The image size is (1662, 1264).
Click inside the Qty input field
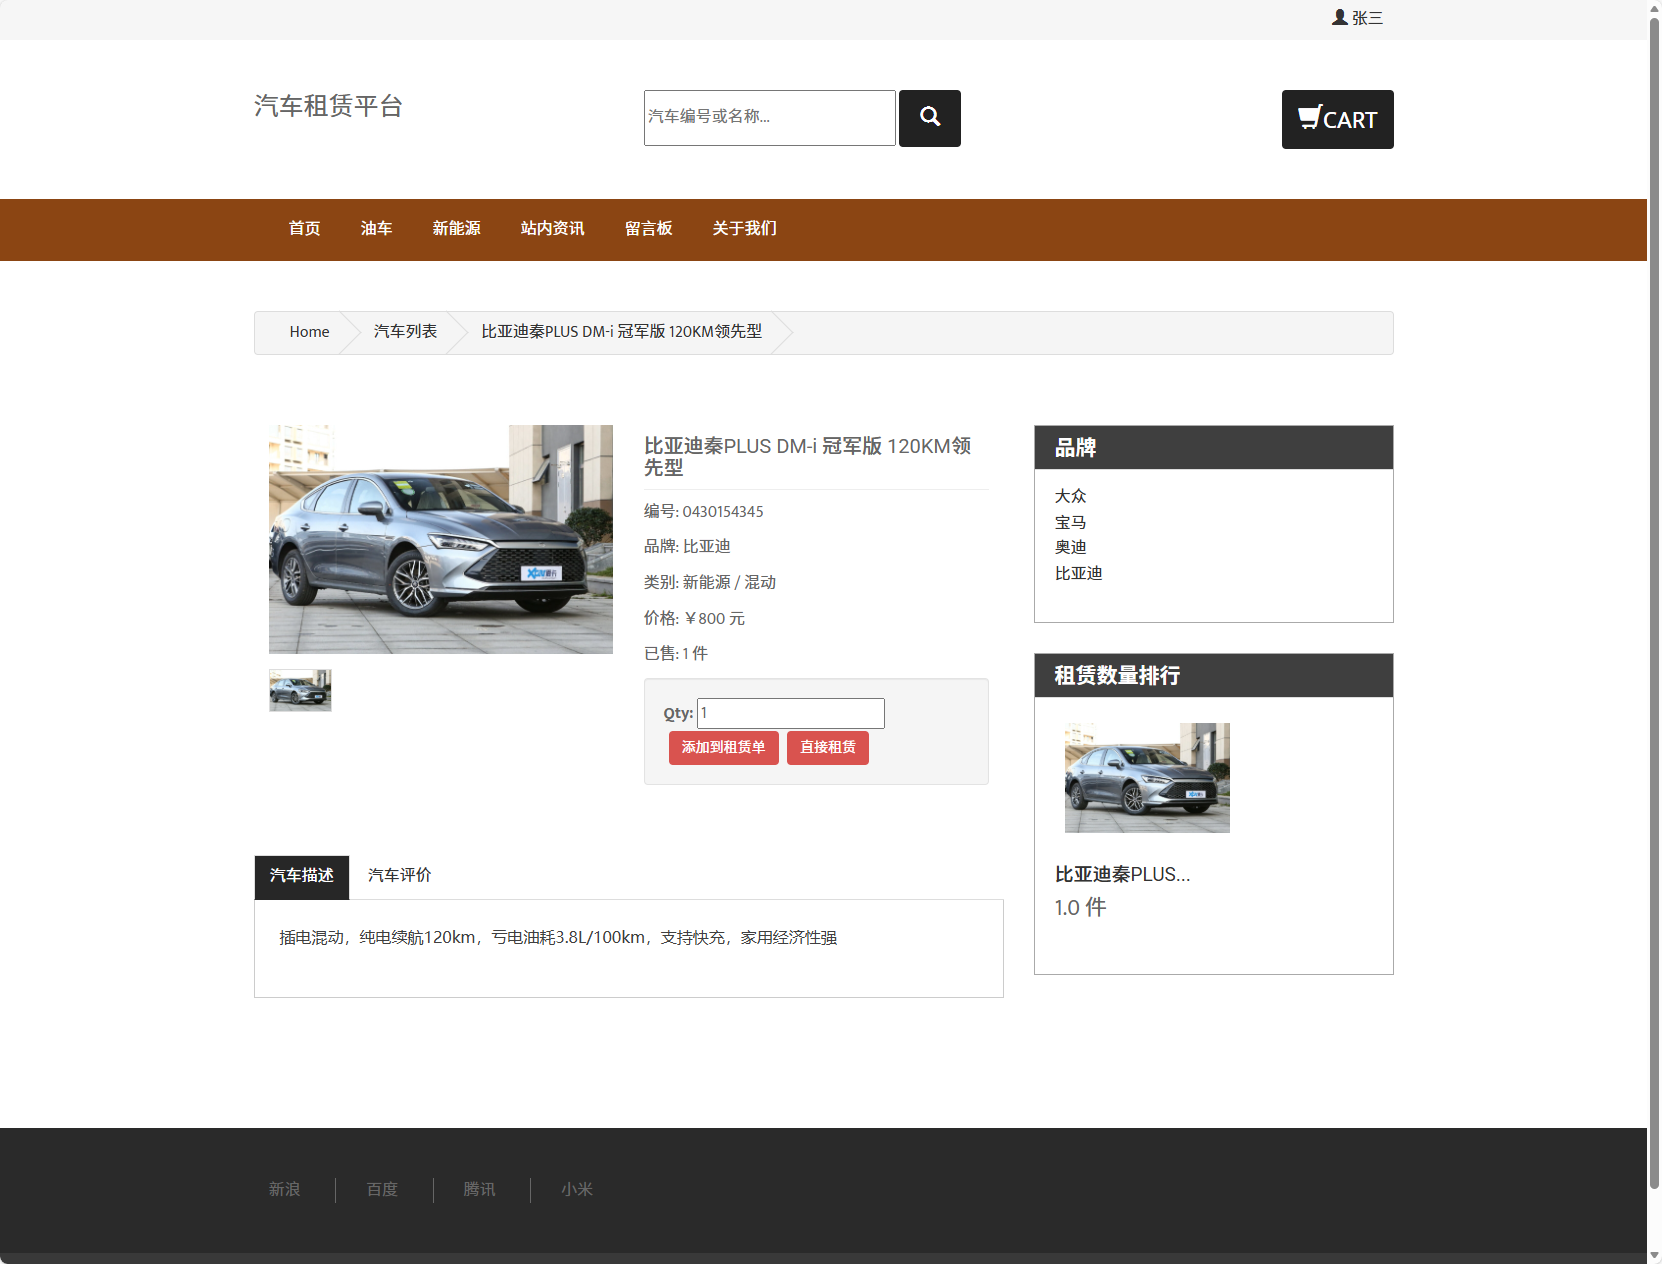(789, 713)
